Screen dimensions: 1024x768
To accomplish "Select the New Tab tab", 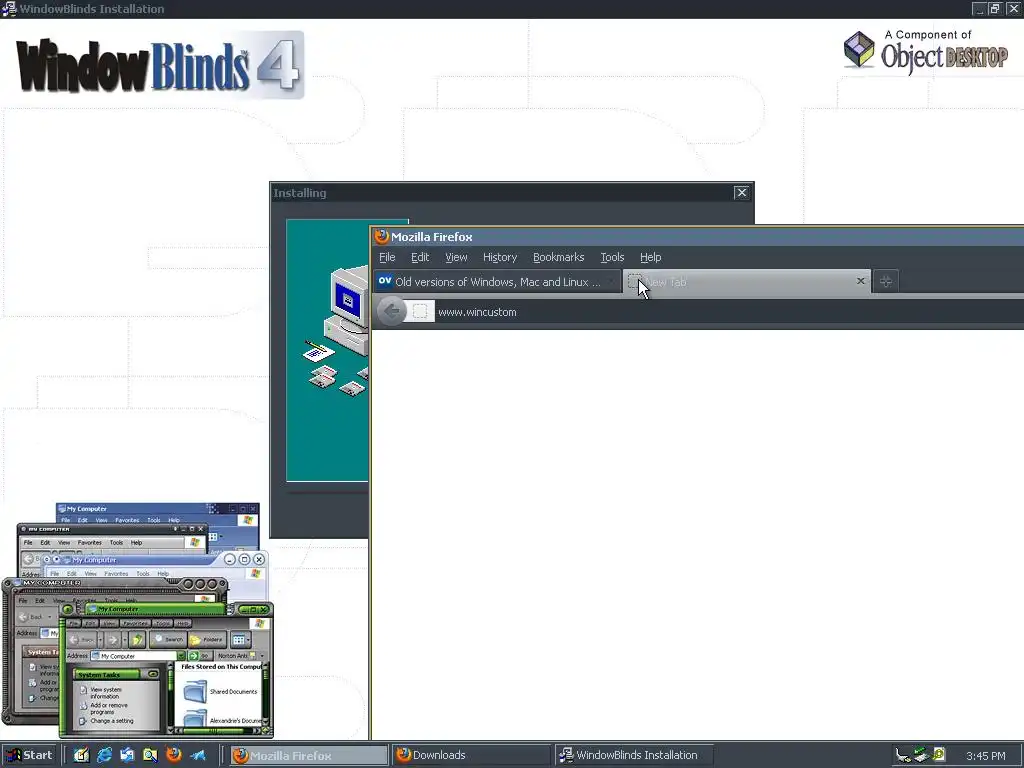I will point(746,281).
